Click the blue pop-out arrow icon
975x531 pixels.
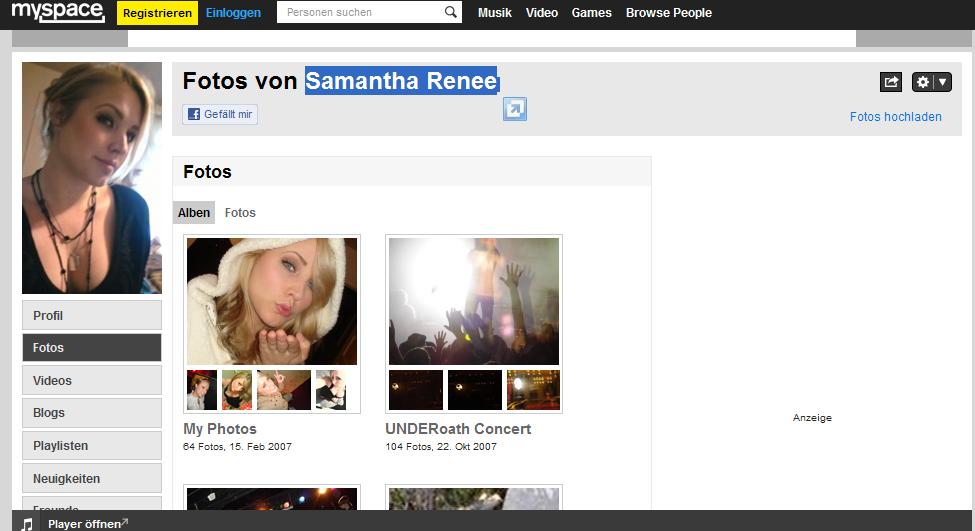click(515, 109)
